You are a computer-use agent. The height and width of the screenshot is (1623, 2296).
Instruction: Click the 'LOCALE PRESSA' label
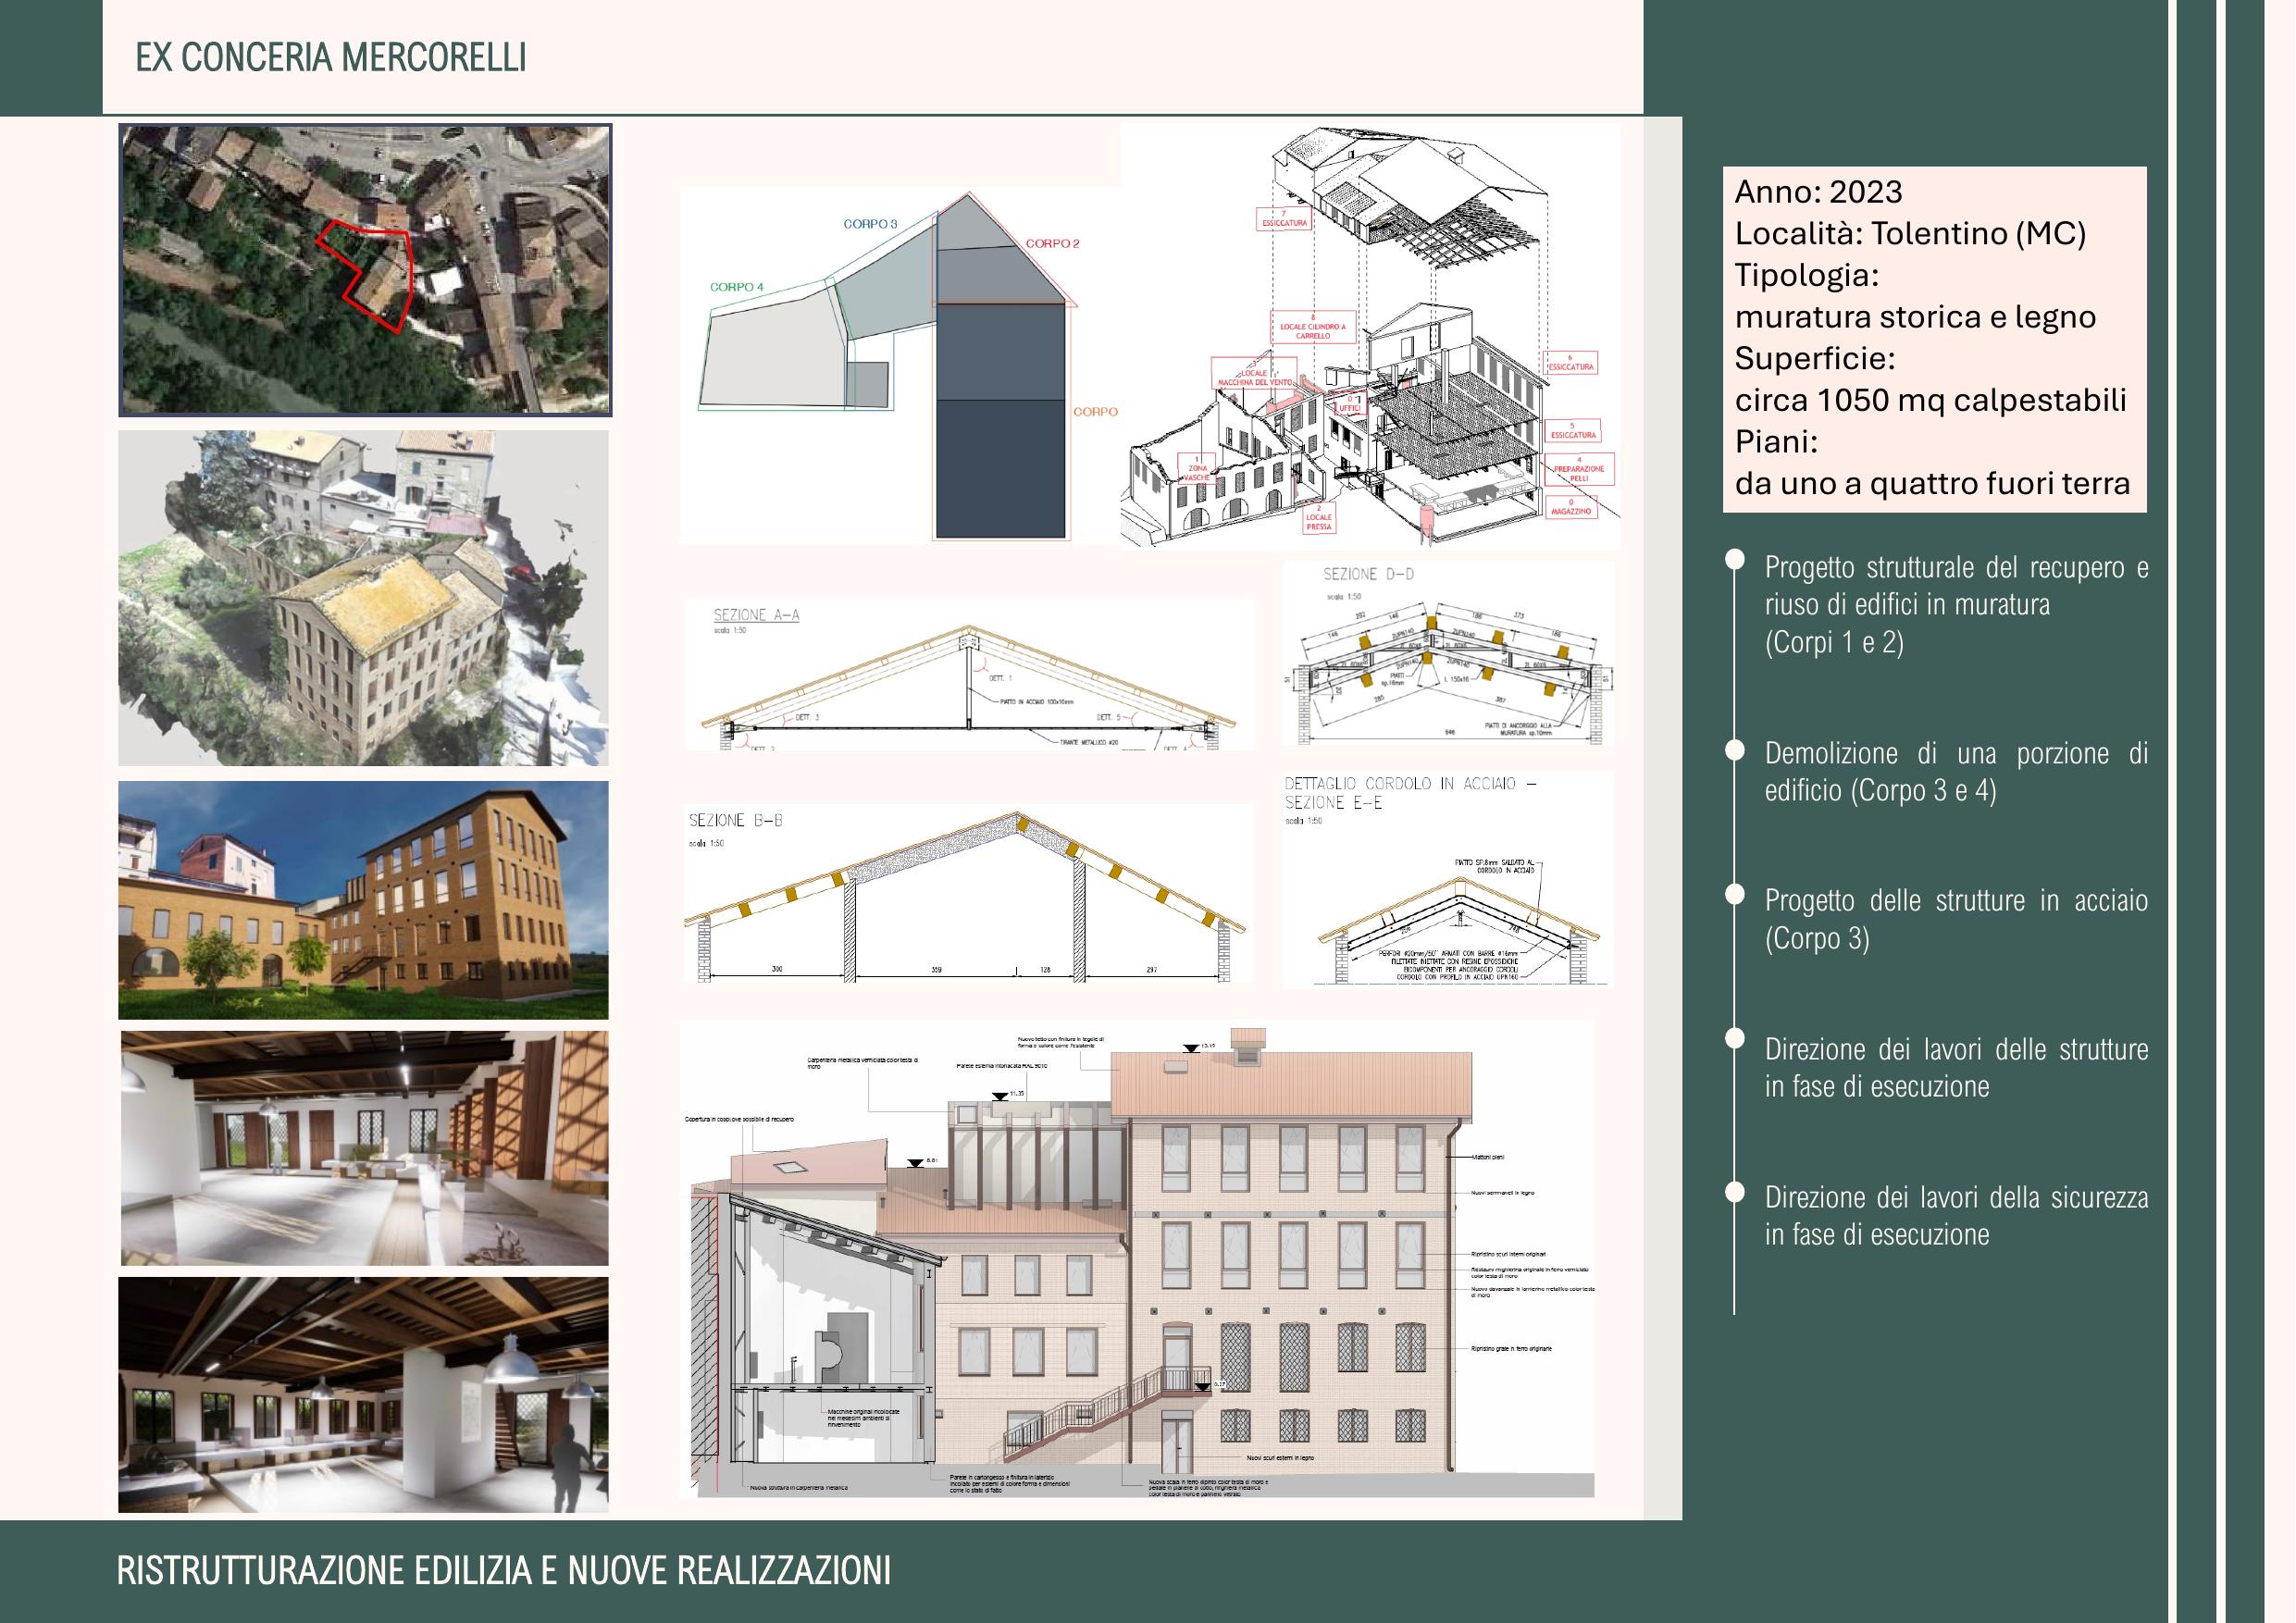pyautogui.click(x=1319, y=517)
